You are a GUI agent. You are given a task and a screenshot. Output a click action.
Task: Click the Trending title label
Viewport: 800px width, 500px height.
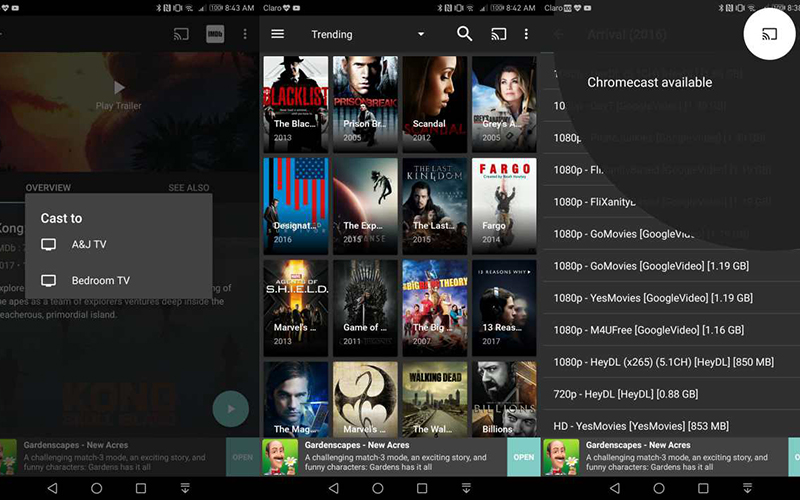332,34
